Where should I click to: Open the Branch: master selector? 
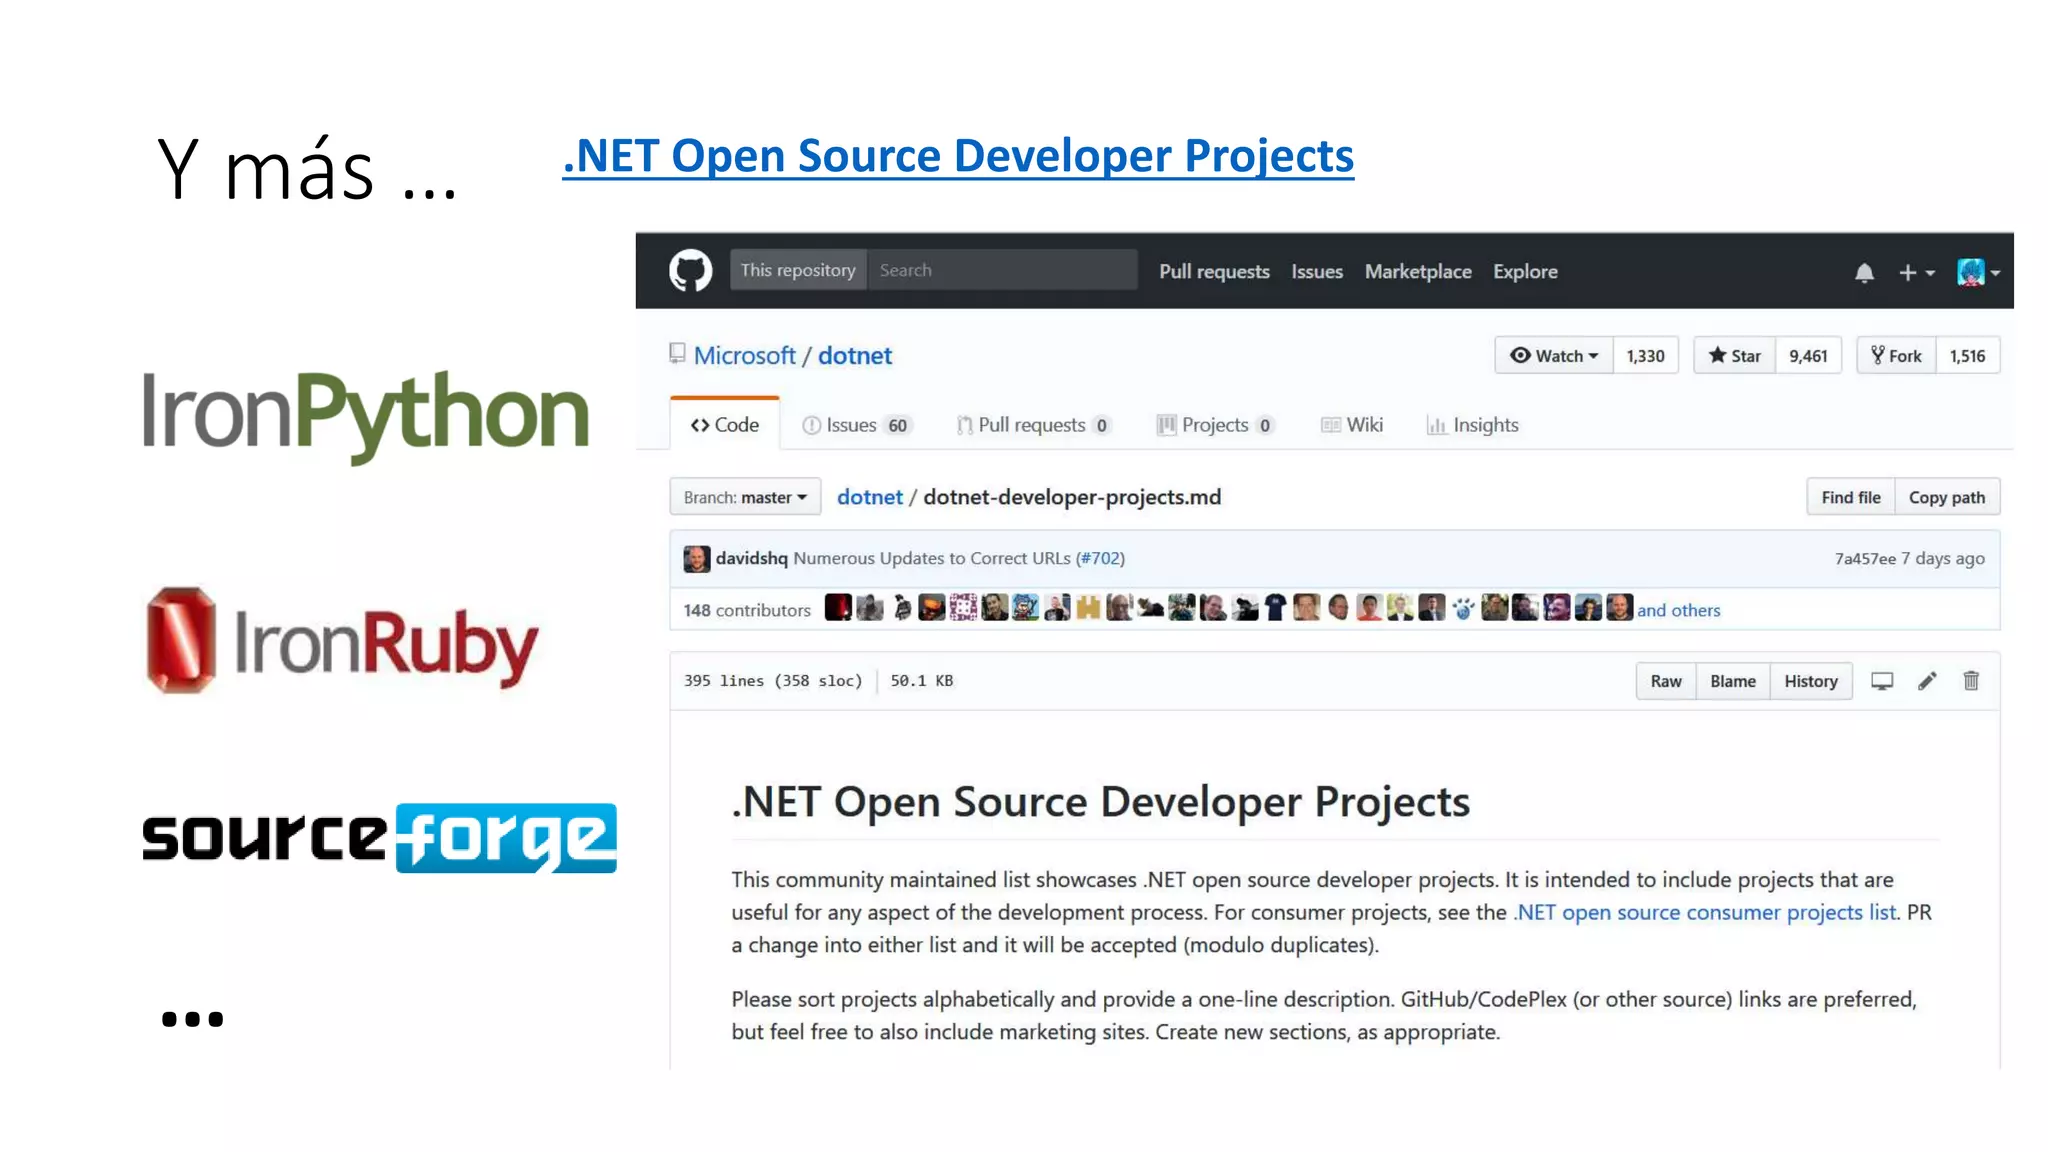point(745,497)
